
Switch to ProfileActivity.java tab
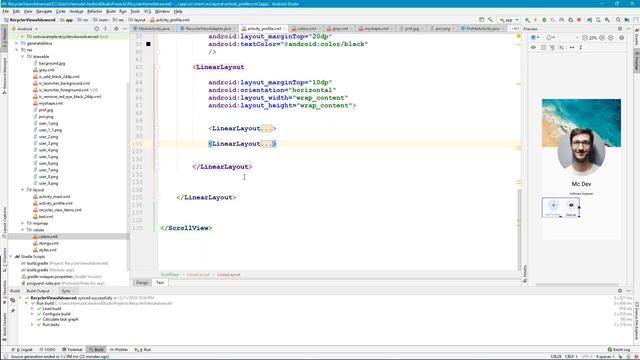[482, 29]
